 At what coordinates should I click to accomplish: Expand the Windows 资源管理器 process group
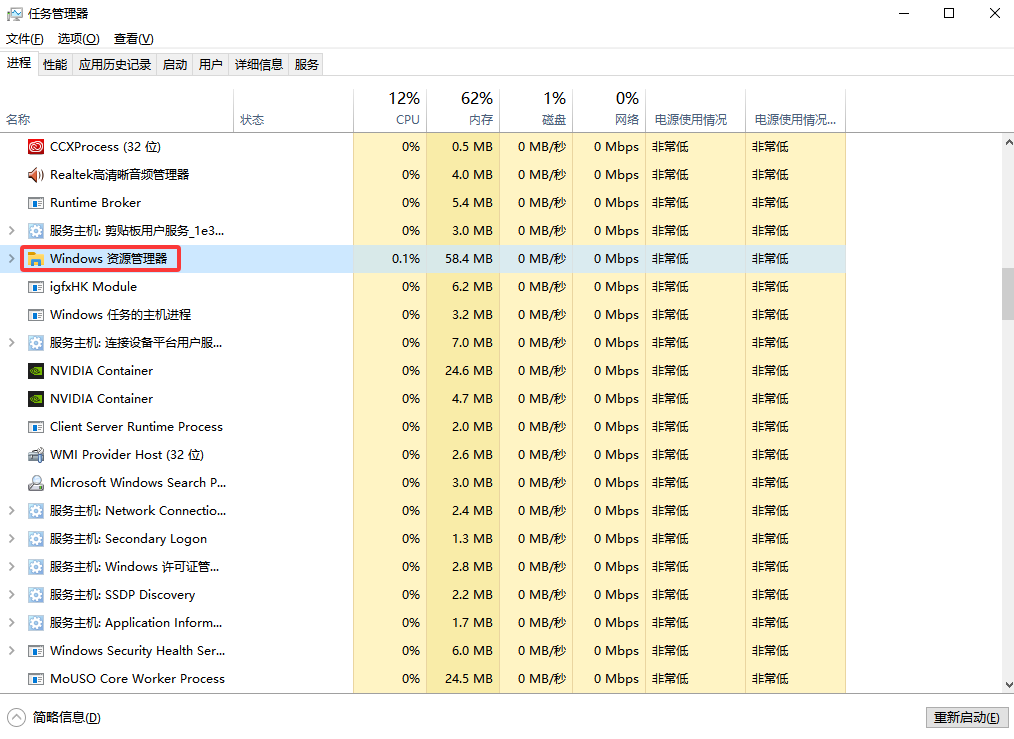click(x=11, y=259)
